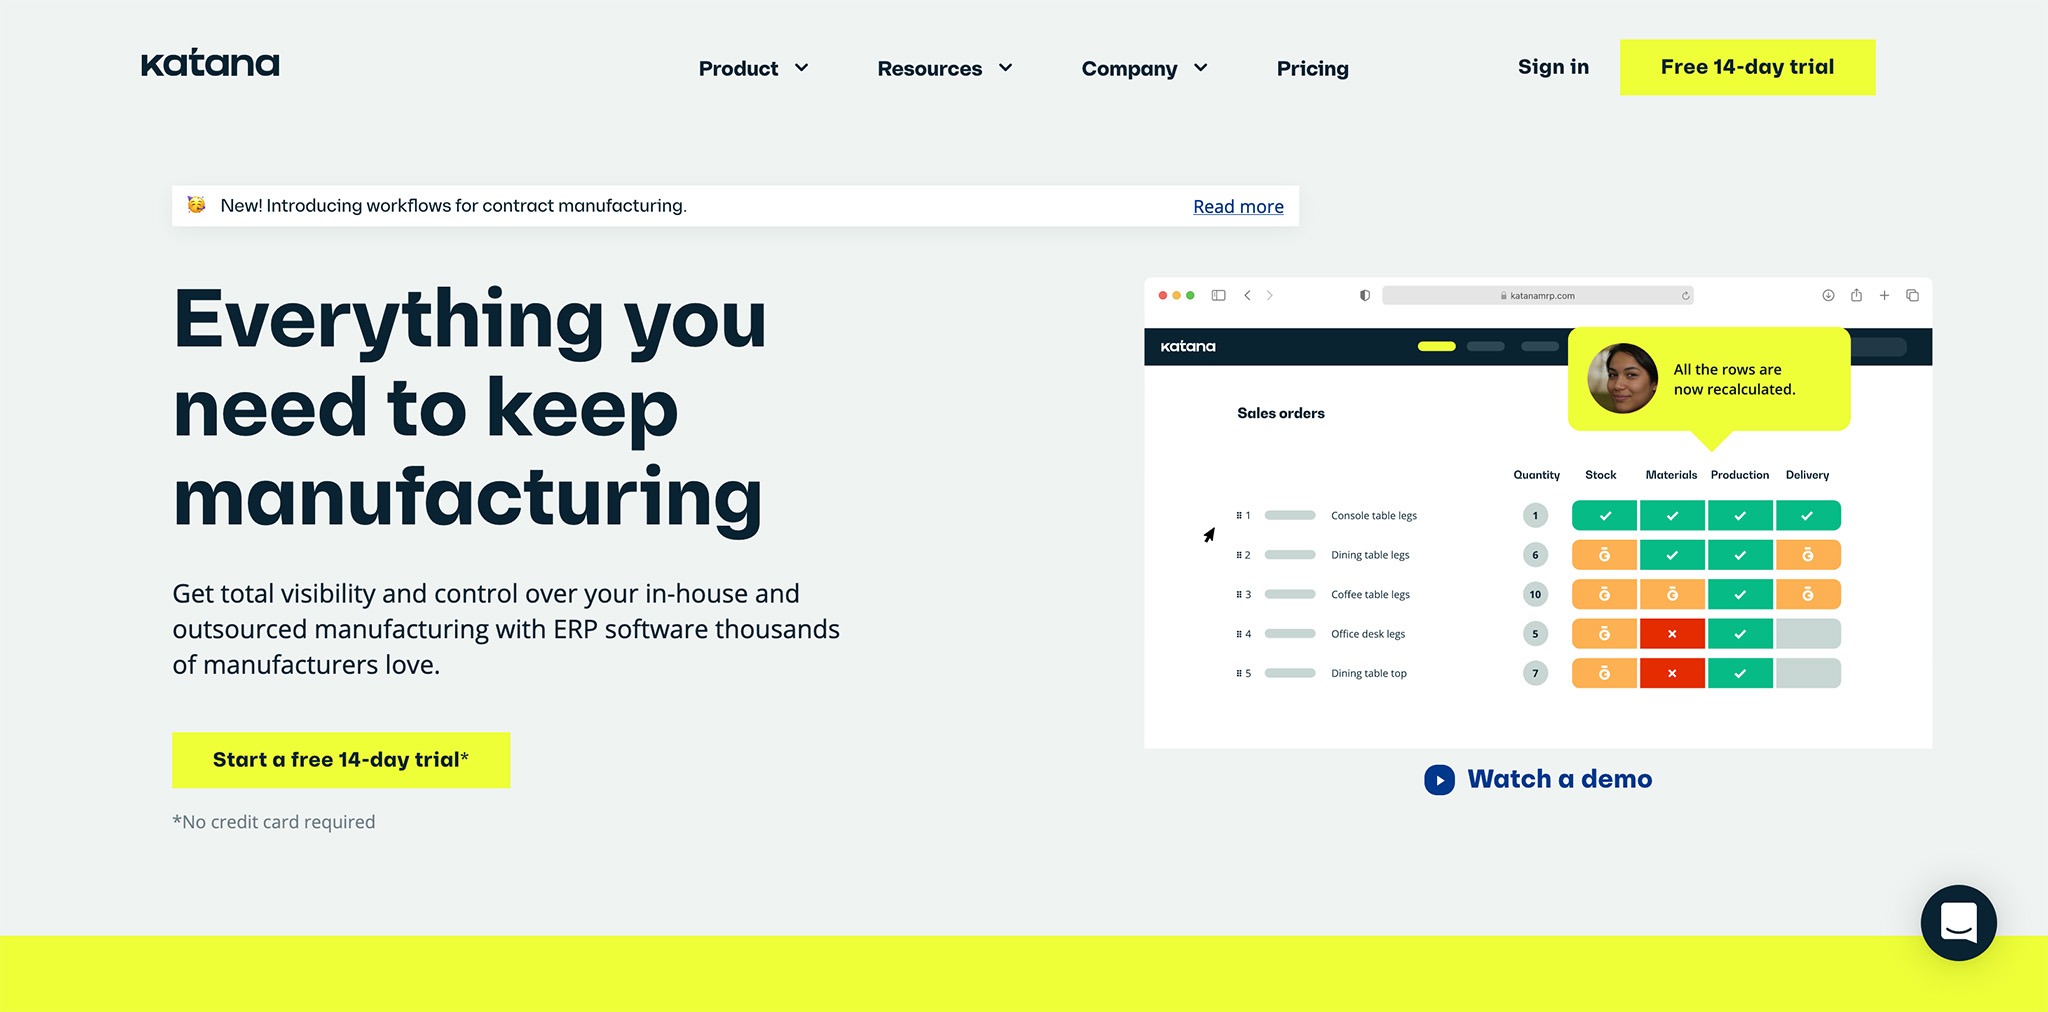Click the Free 14-day trial button

tap(1747, 67)
